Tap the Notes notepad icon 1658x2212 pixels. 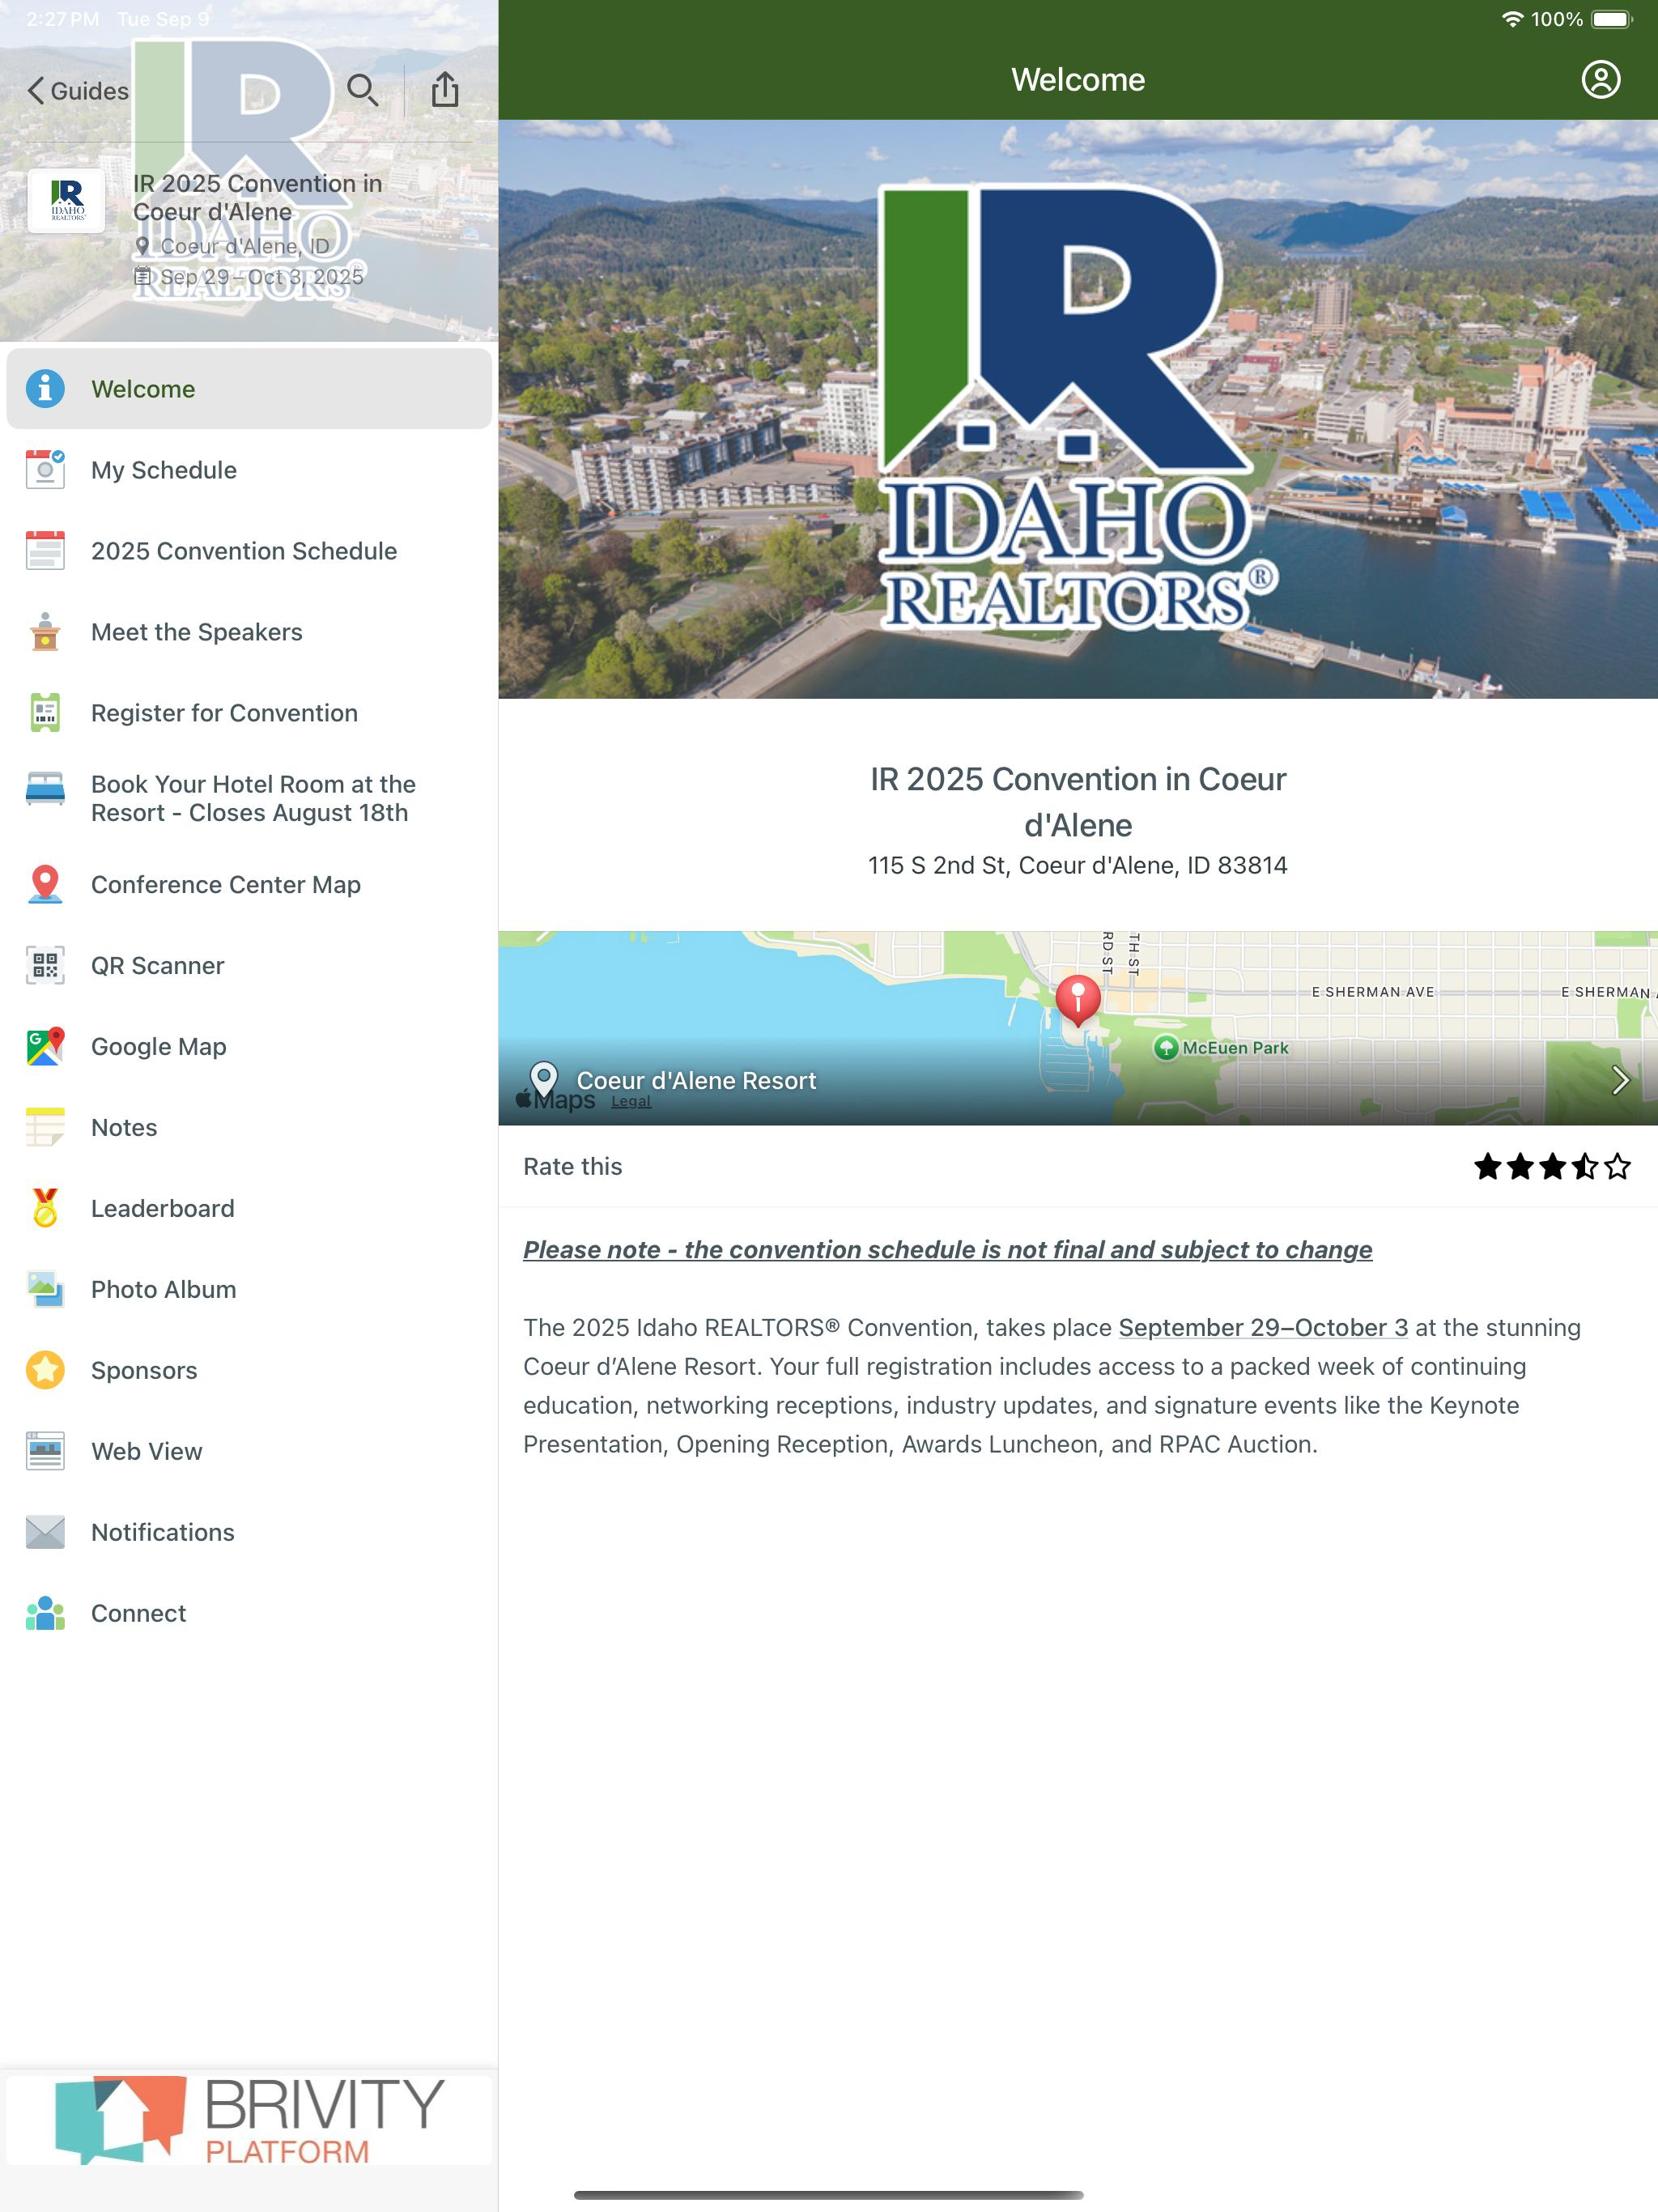coord(45,1127)
